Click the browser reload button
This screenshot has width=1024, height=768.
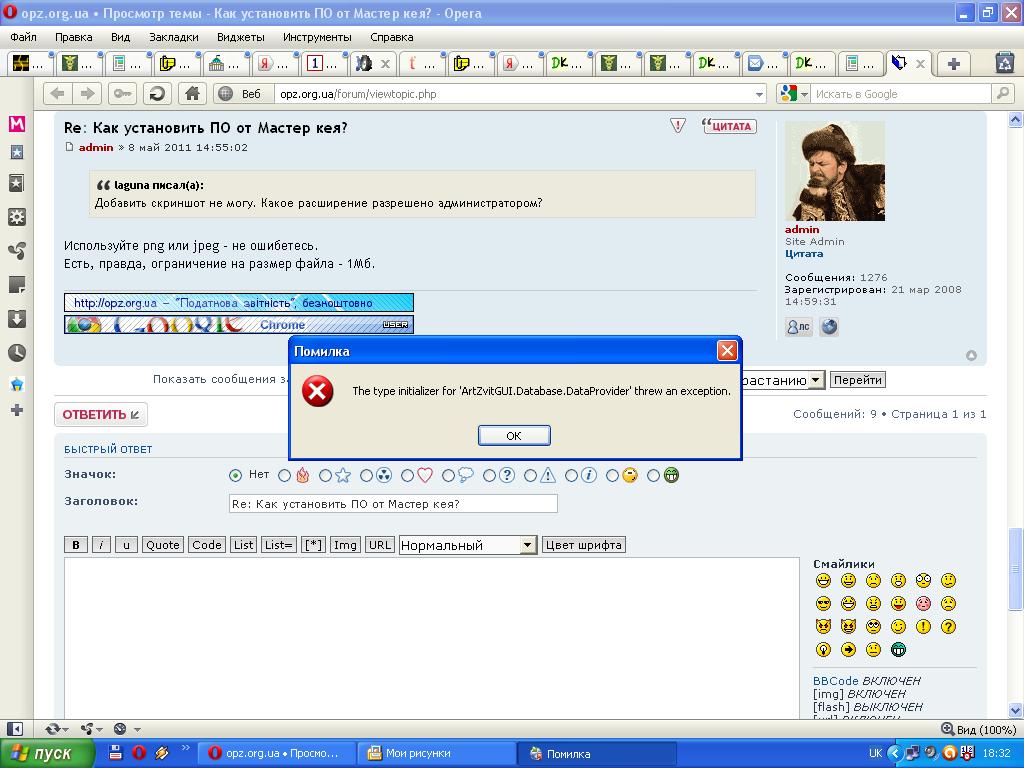tap(156, 94)
